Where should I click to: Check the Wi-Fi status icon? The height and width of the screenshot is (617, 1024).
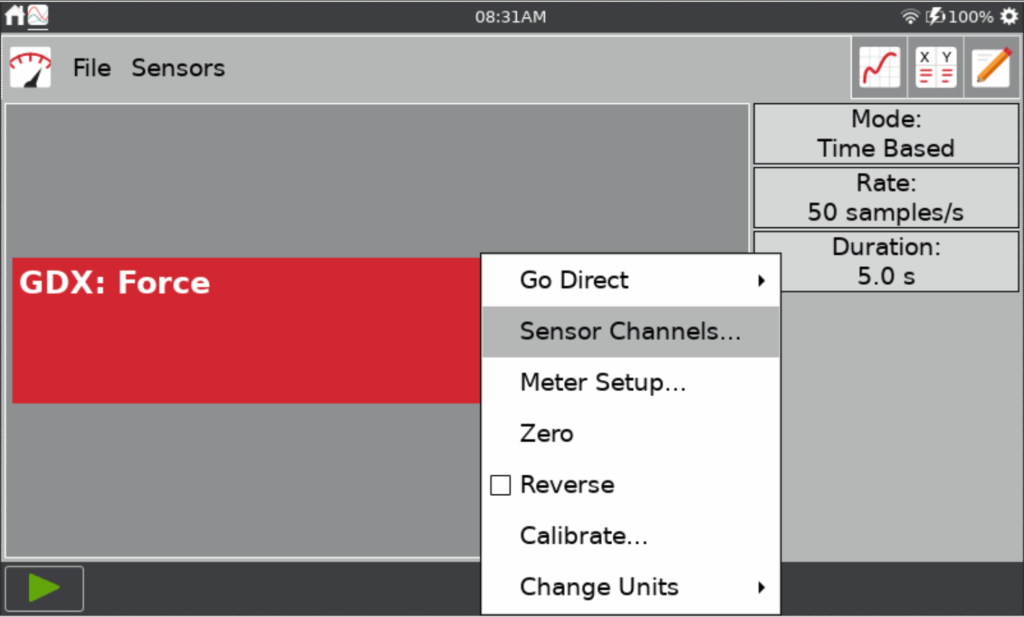pos(910,16)
